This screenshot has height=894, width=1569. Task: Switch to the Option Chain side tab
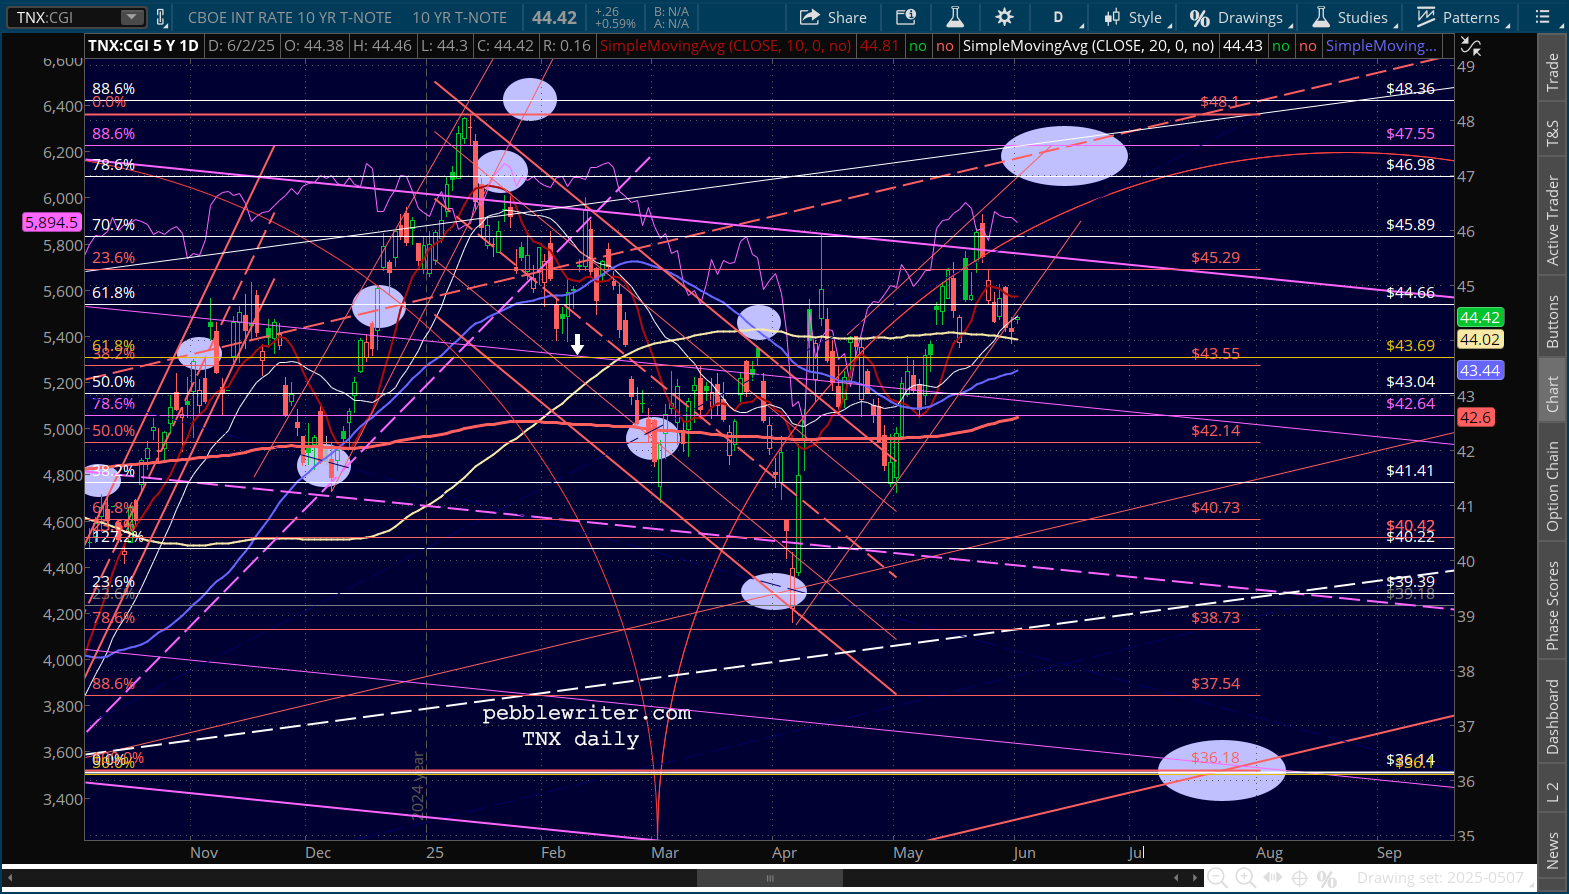pos(1552,486)
